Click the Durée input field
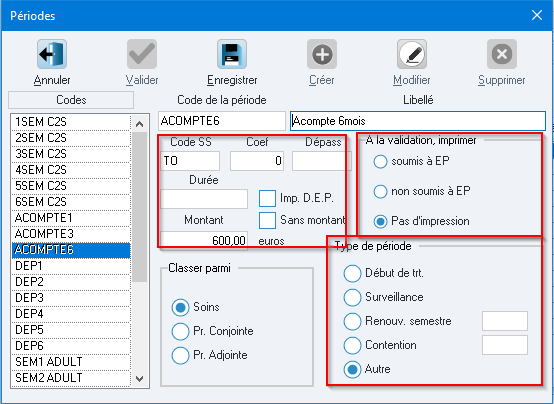The image size is (554, 404). coord(204,199)
